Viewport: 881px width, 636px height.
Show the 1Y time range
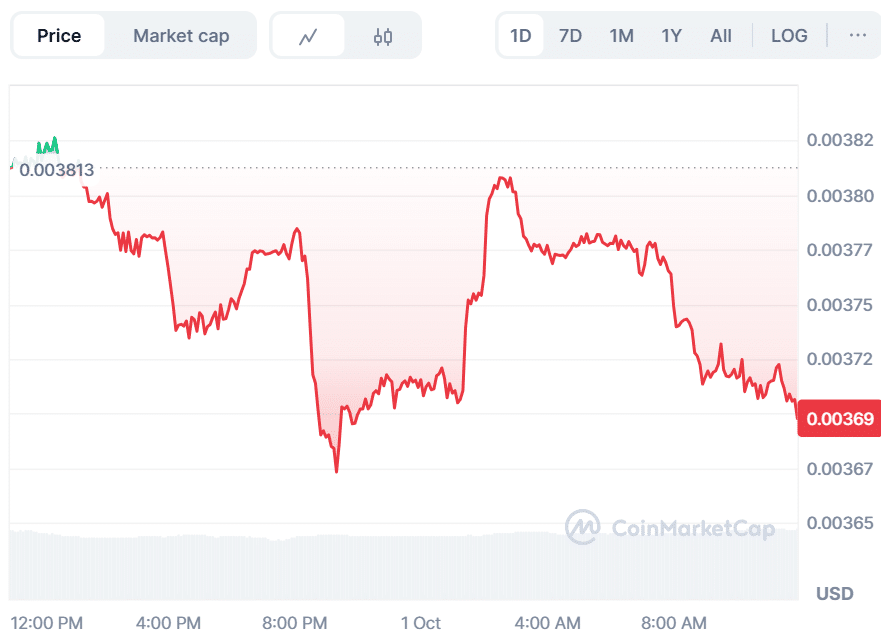point(671,36)
